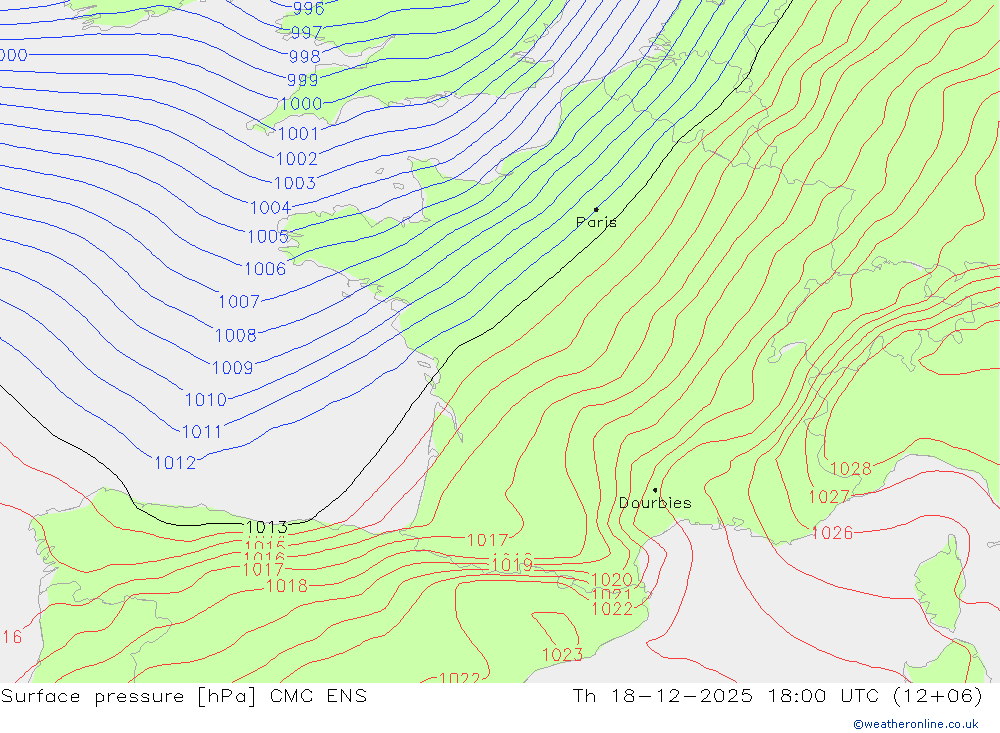Pick the 1003 isobar value
1000x733 pixels.
295,184
